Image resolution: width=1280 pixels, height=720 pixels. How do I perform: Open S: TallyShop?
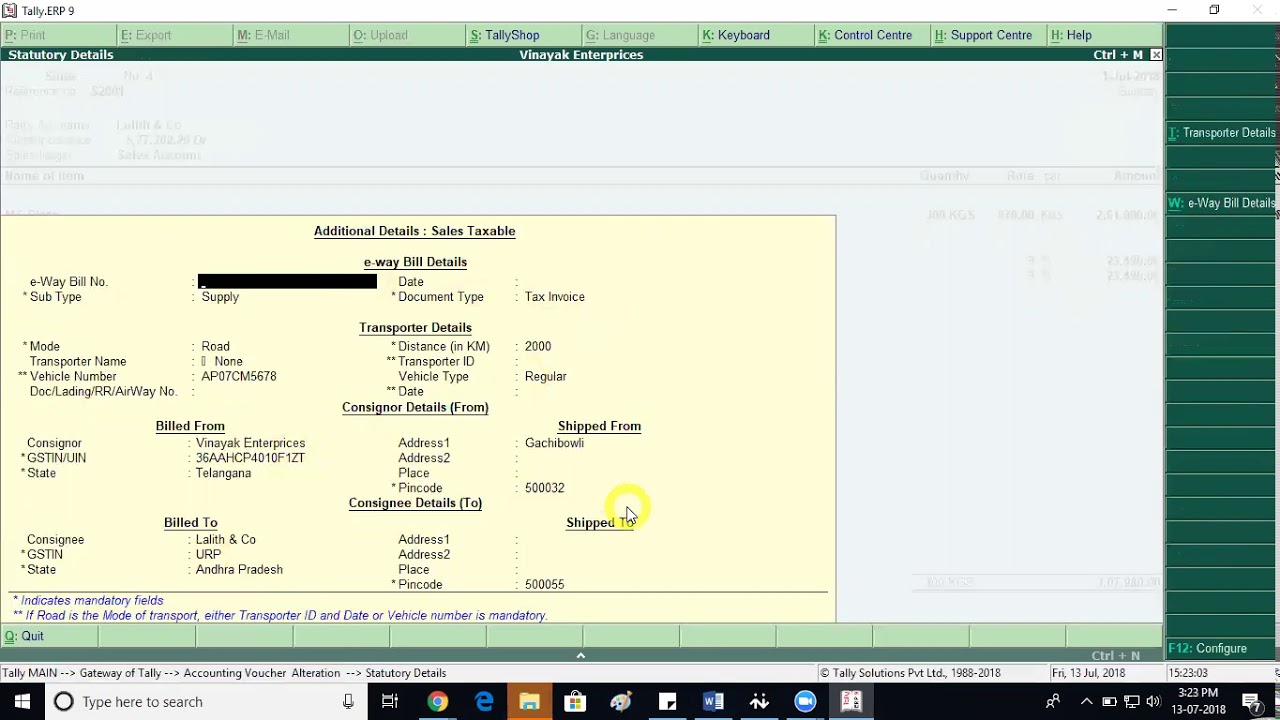522,35
